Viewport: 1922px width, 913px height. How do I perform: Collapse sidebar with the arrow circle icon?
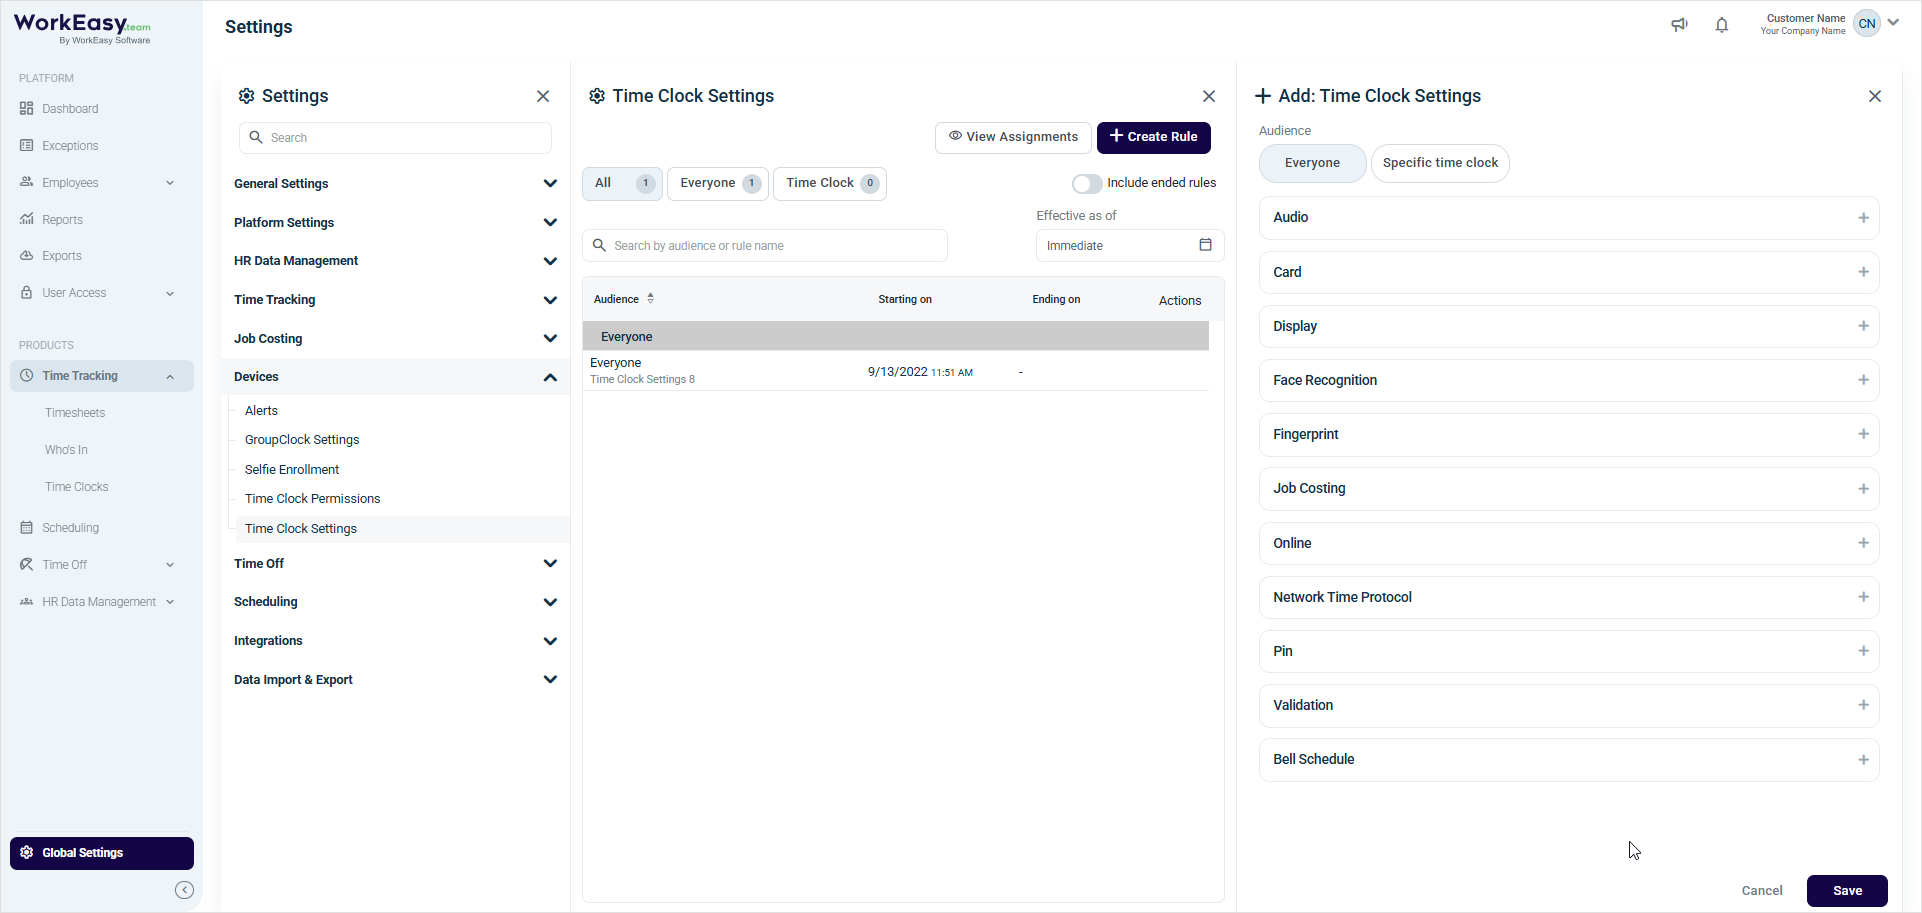click(x=184, y=890)
